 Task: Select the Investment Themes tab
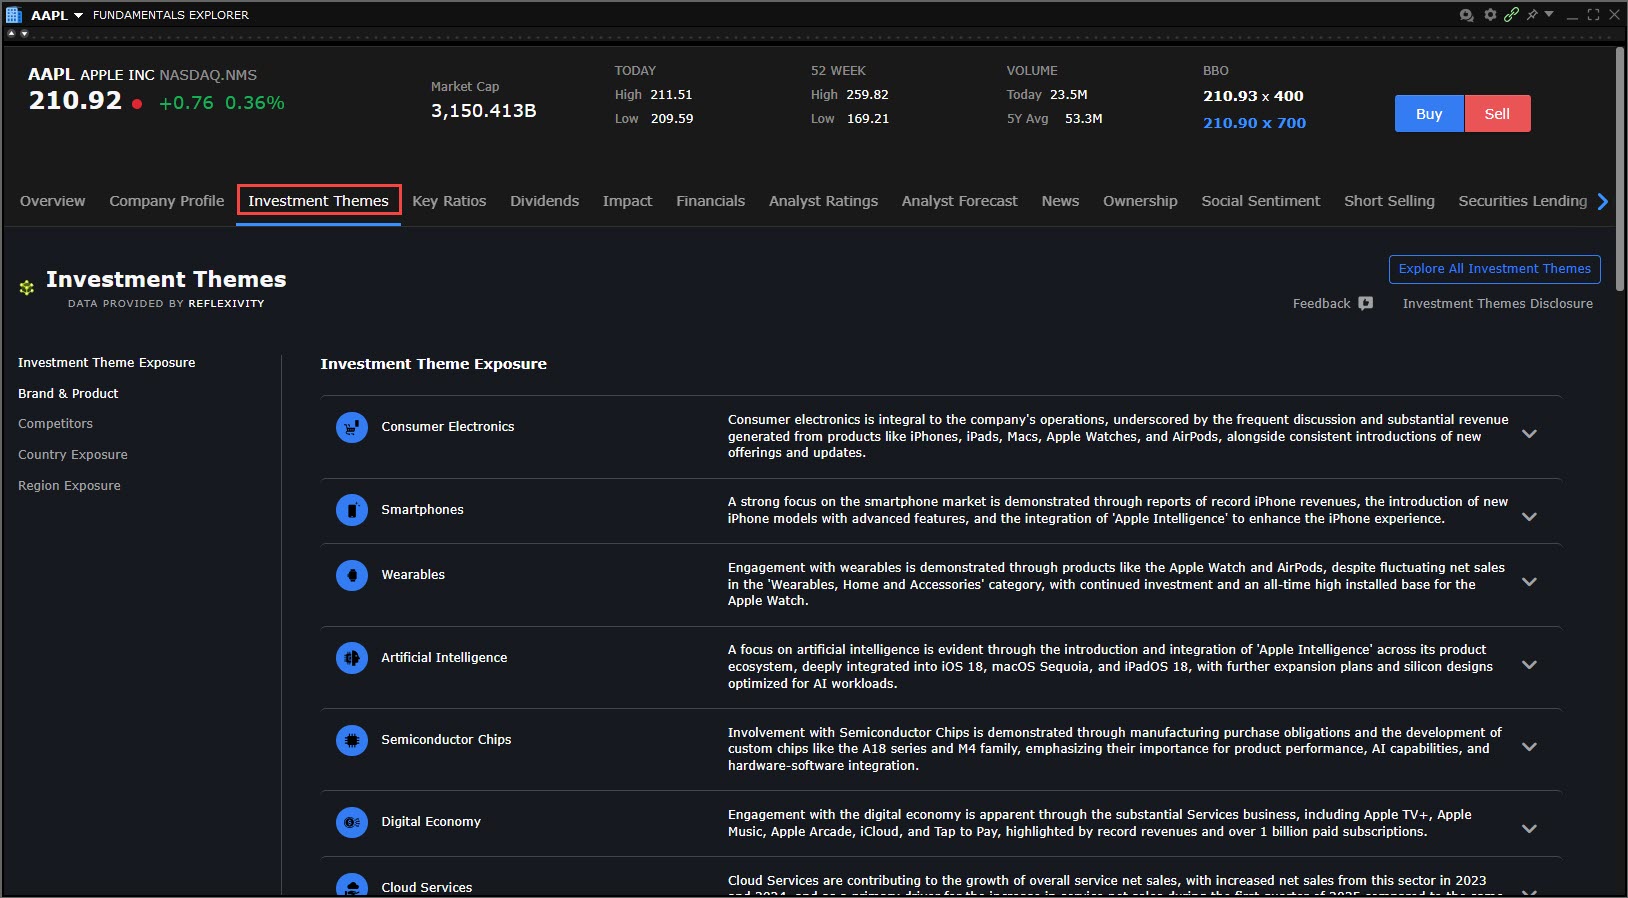(319, 201)
